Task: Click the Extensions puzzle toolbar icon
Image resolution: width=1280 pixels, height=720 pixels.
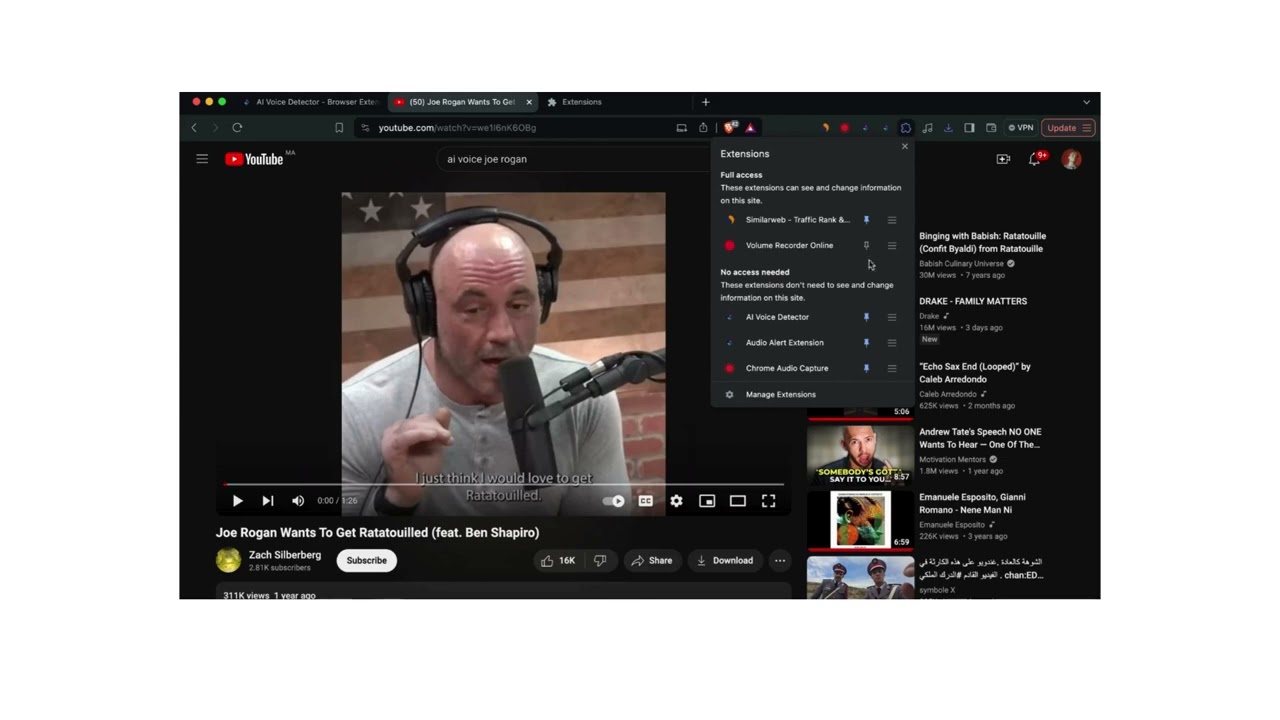Action: pos(906,128)
